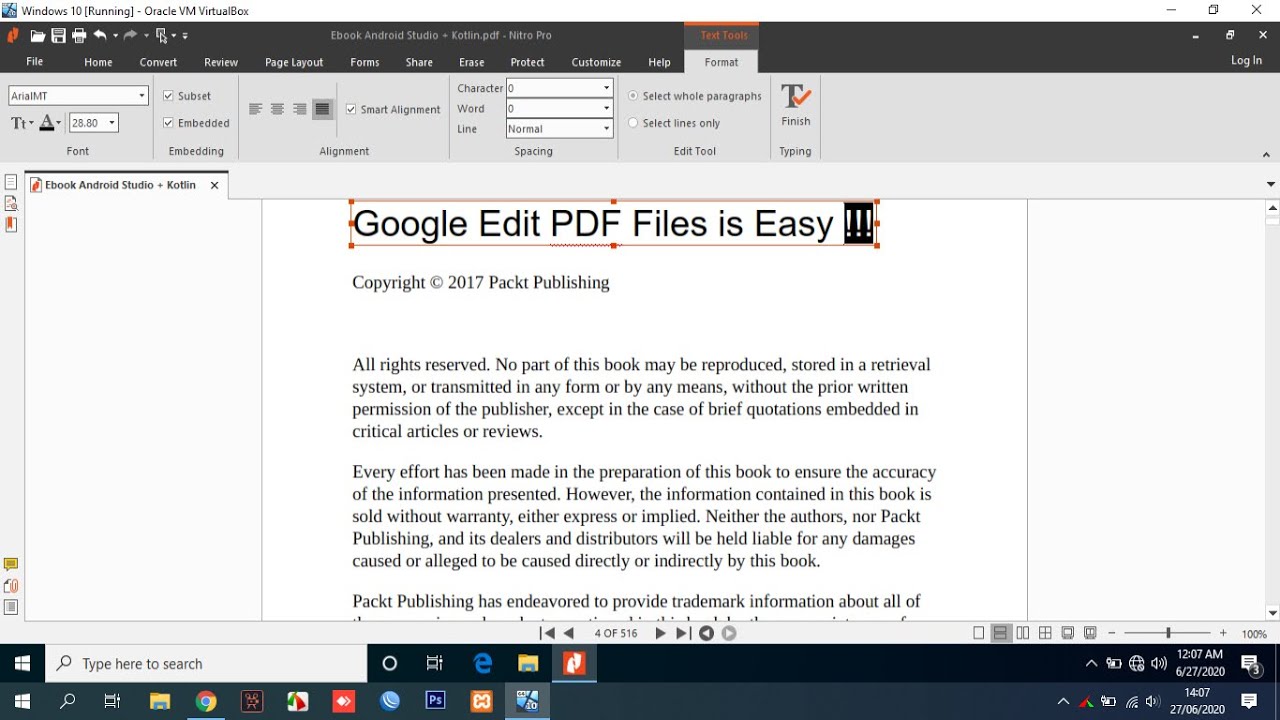Click the zoom slider handle
1280x720 pixels.
click(x=1168, y=633)
